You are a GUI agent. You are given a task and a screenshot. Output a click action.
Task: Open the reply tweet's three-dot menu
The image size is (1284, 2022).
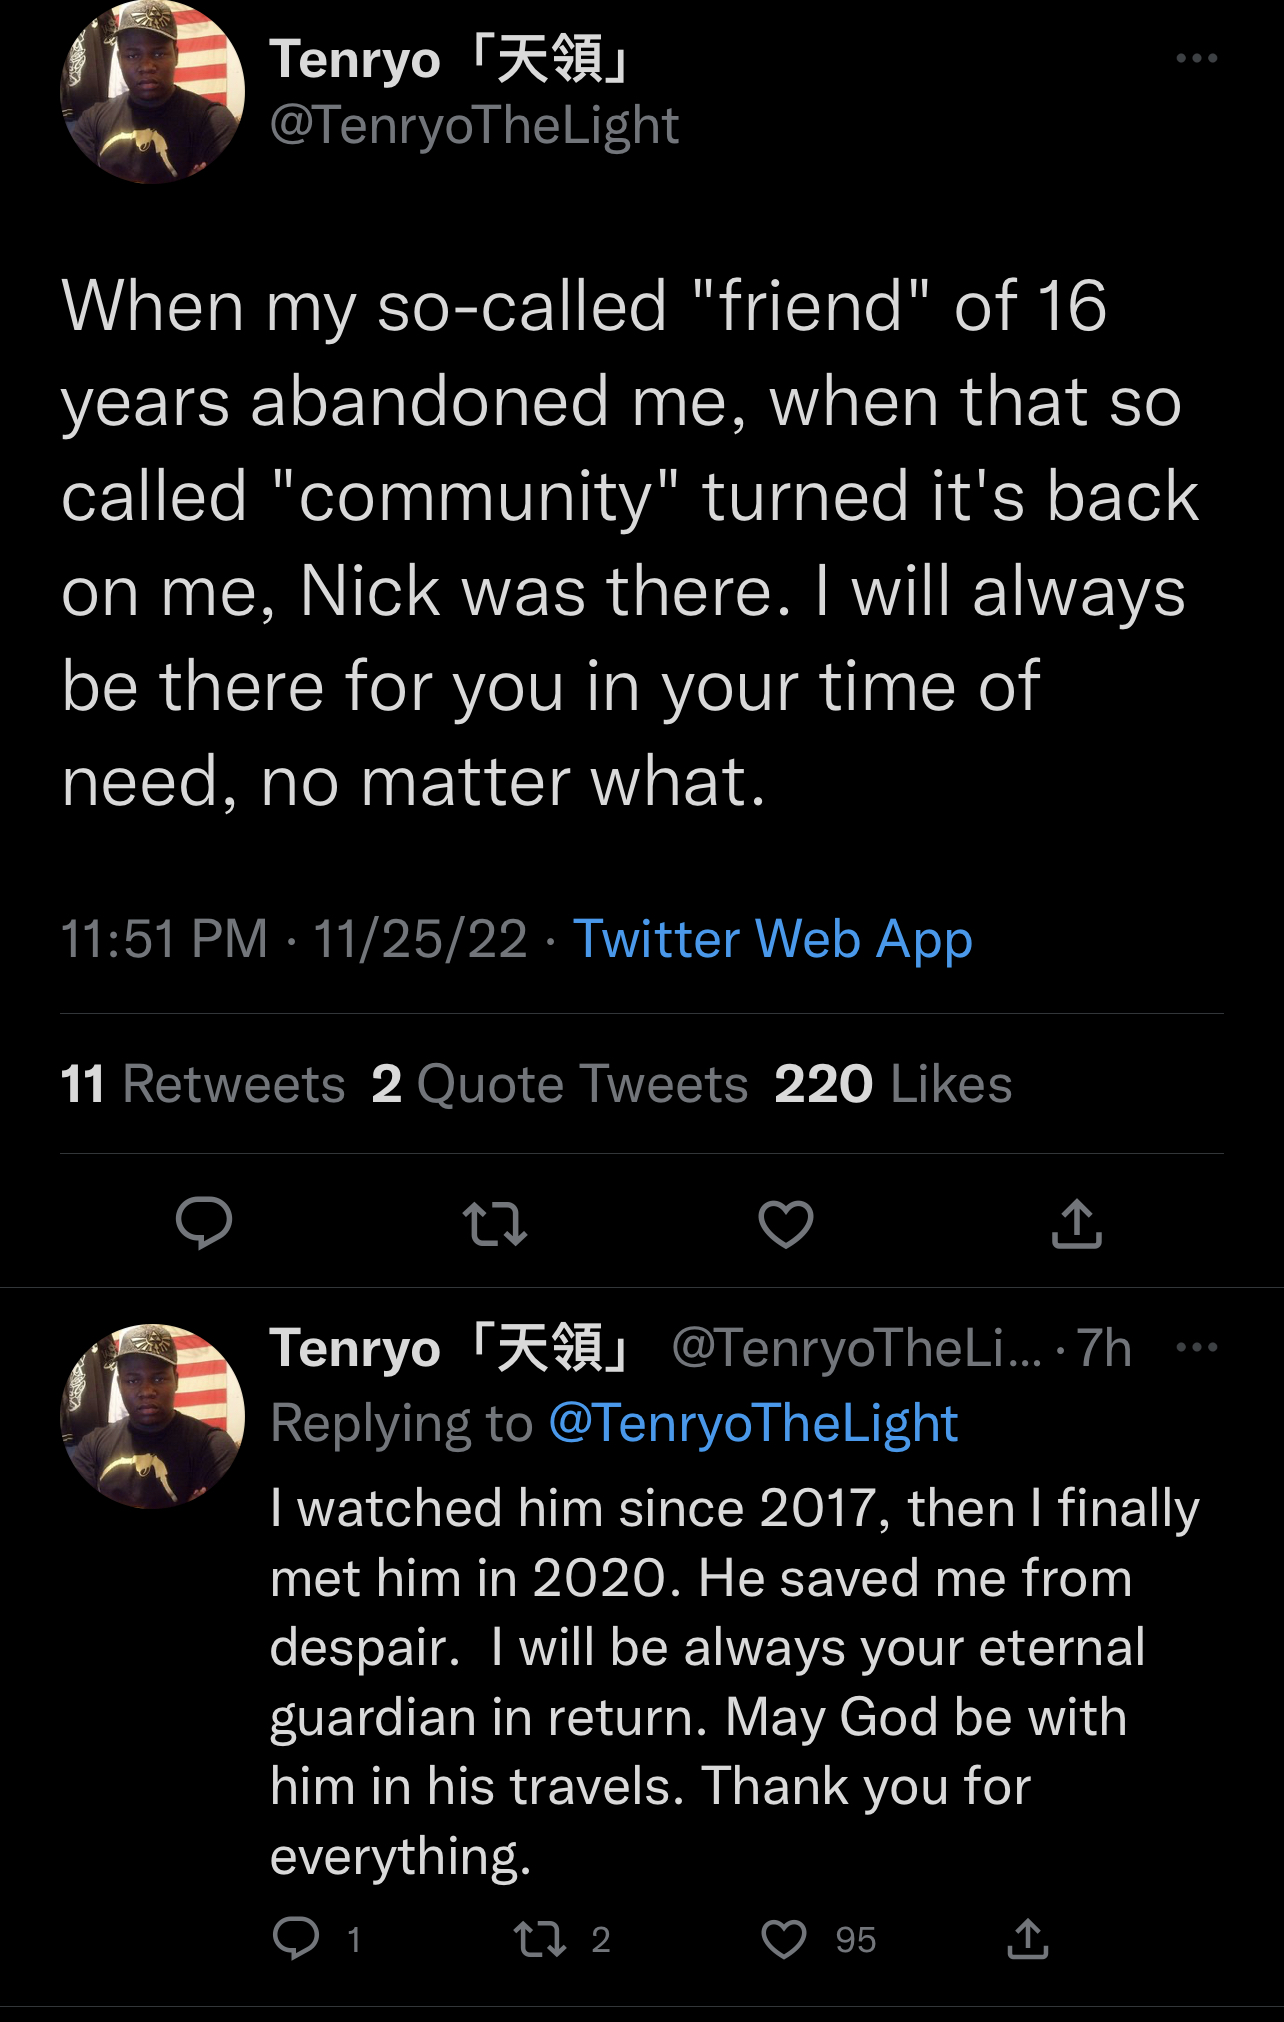tap(1197, 1347)
